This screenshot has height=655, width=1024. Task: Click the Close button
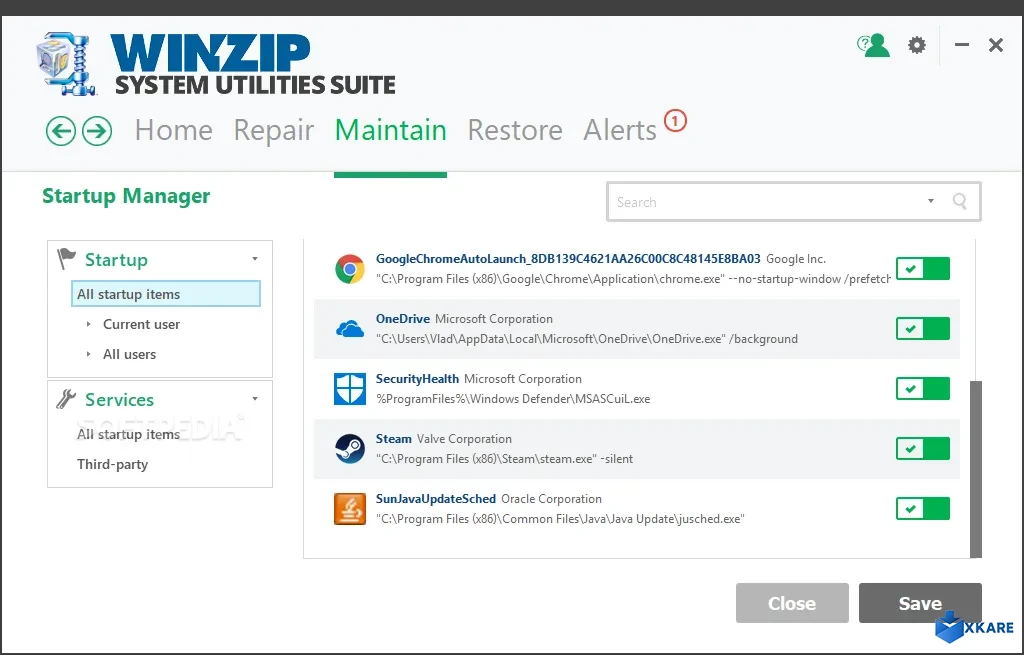coord(792,603)
